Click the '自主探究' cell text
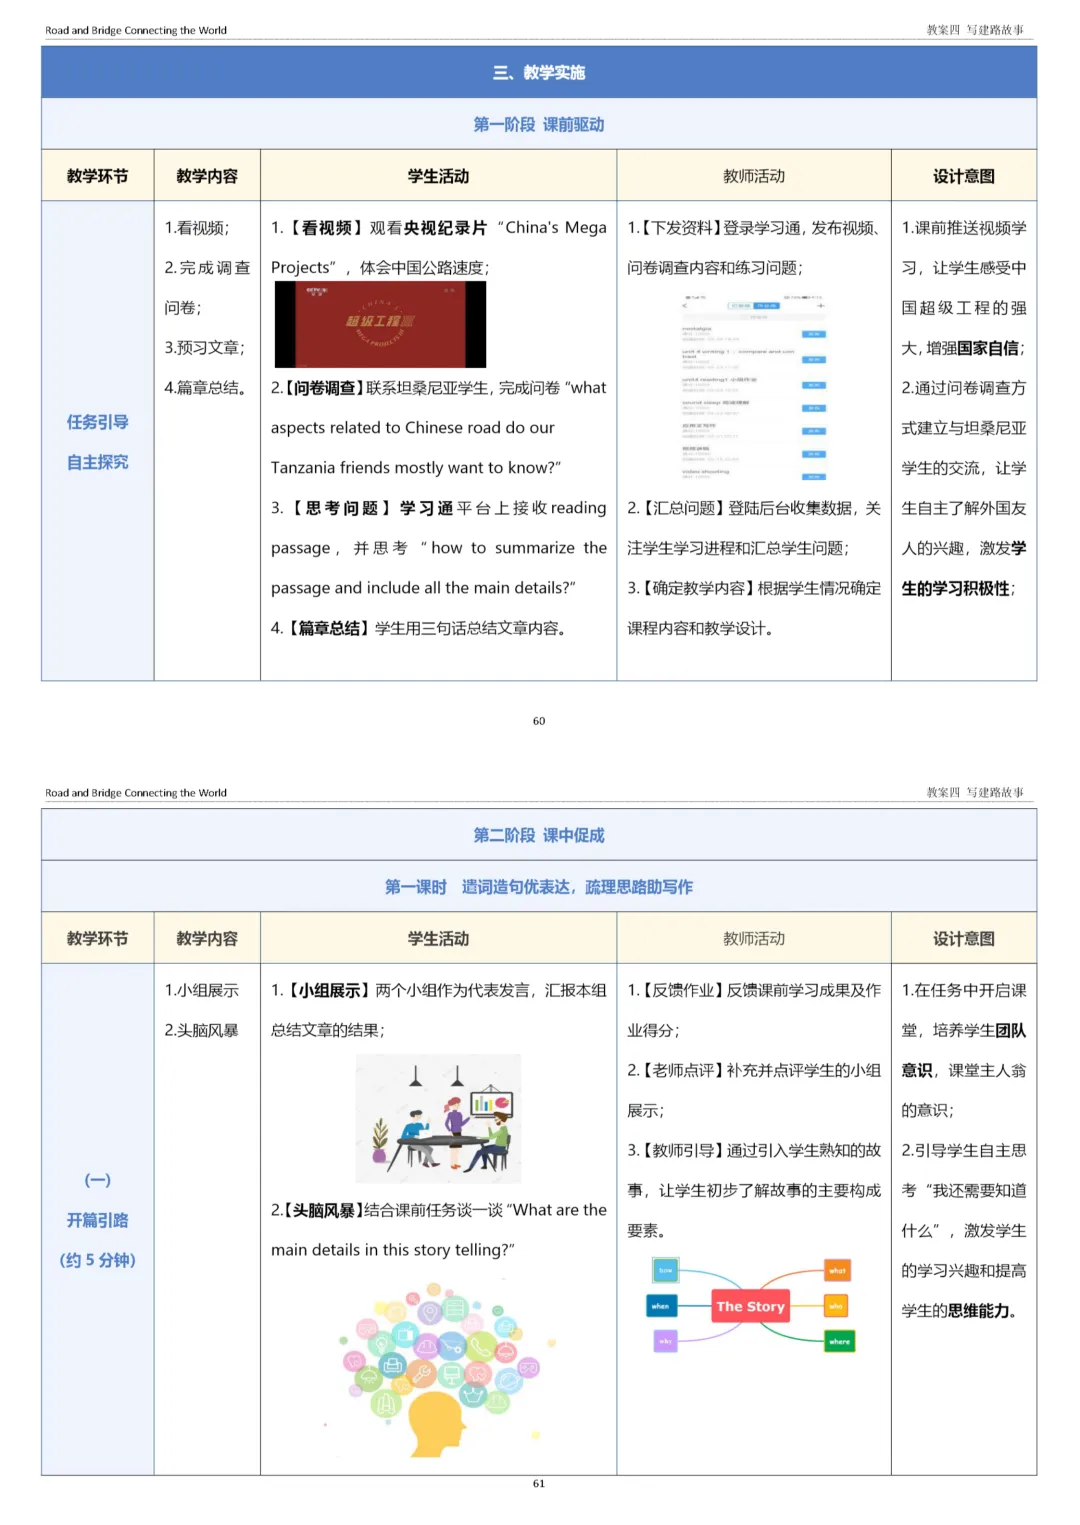The image size is (1080, 1525). pos(98,462)
